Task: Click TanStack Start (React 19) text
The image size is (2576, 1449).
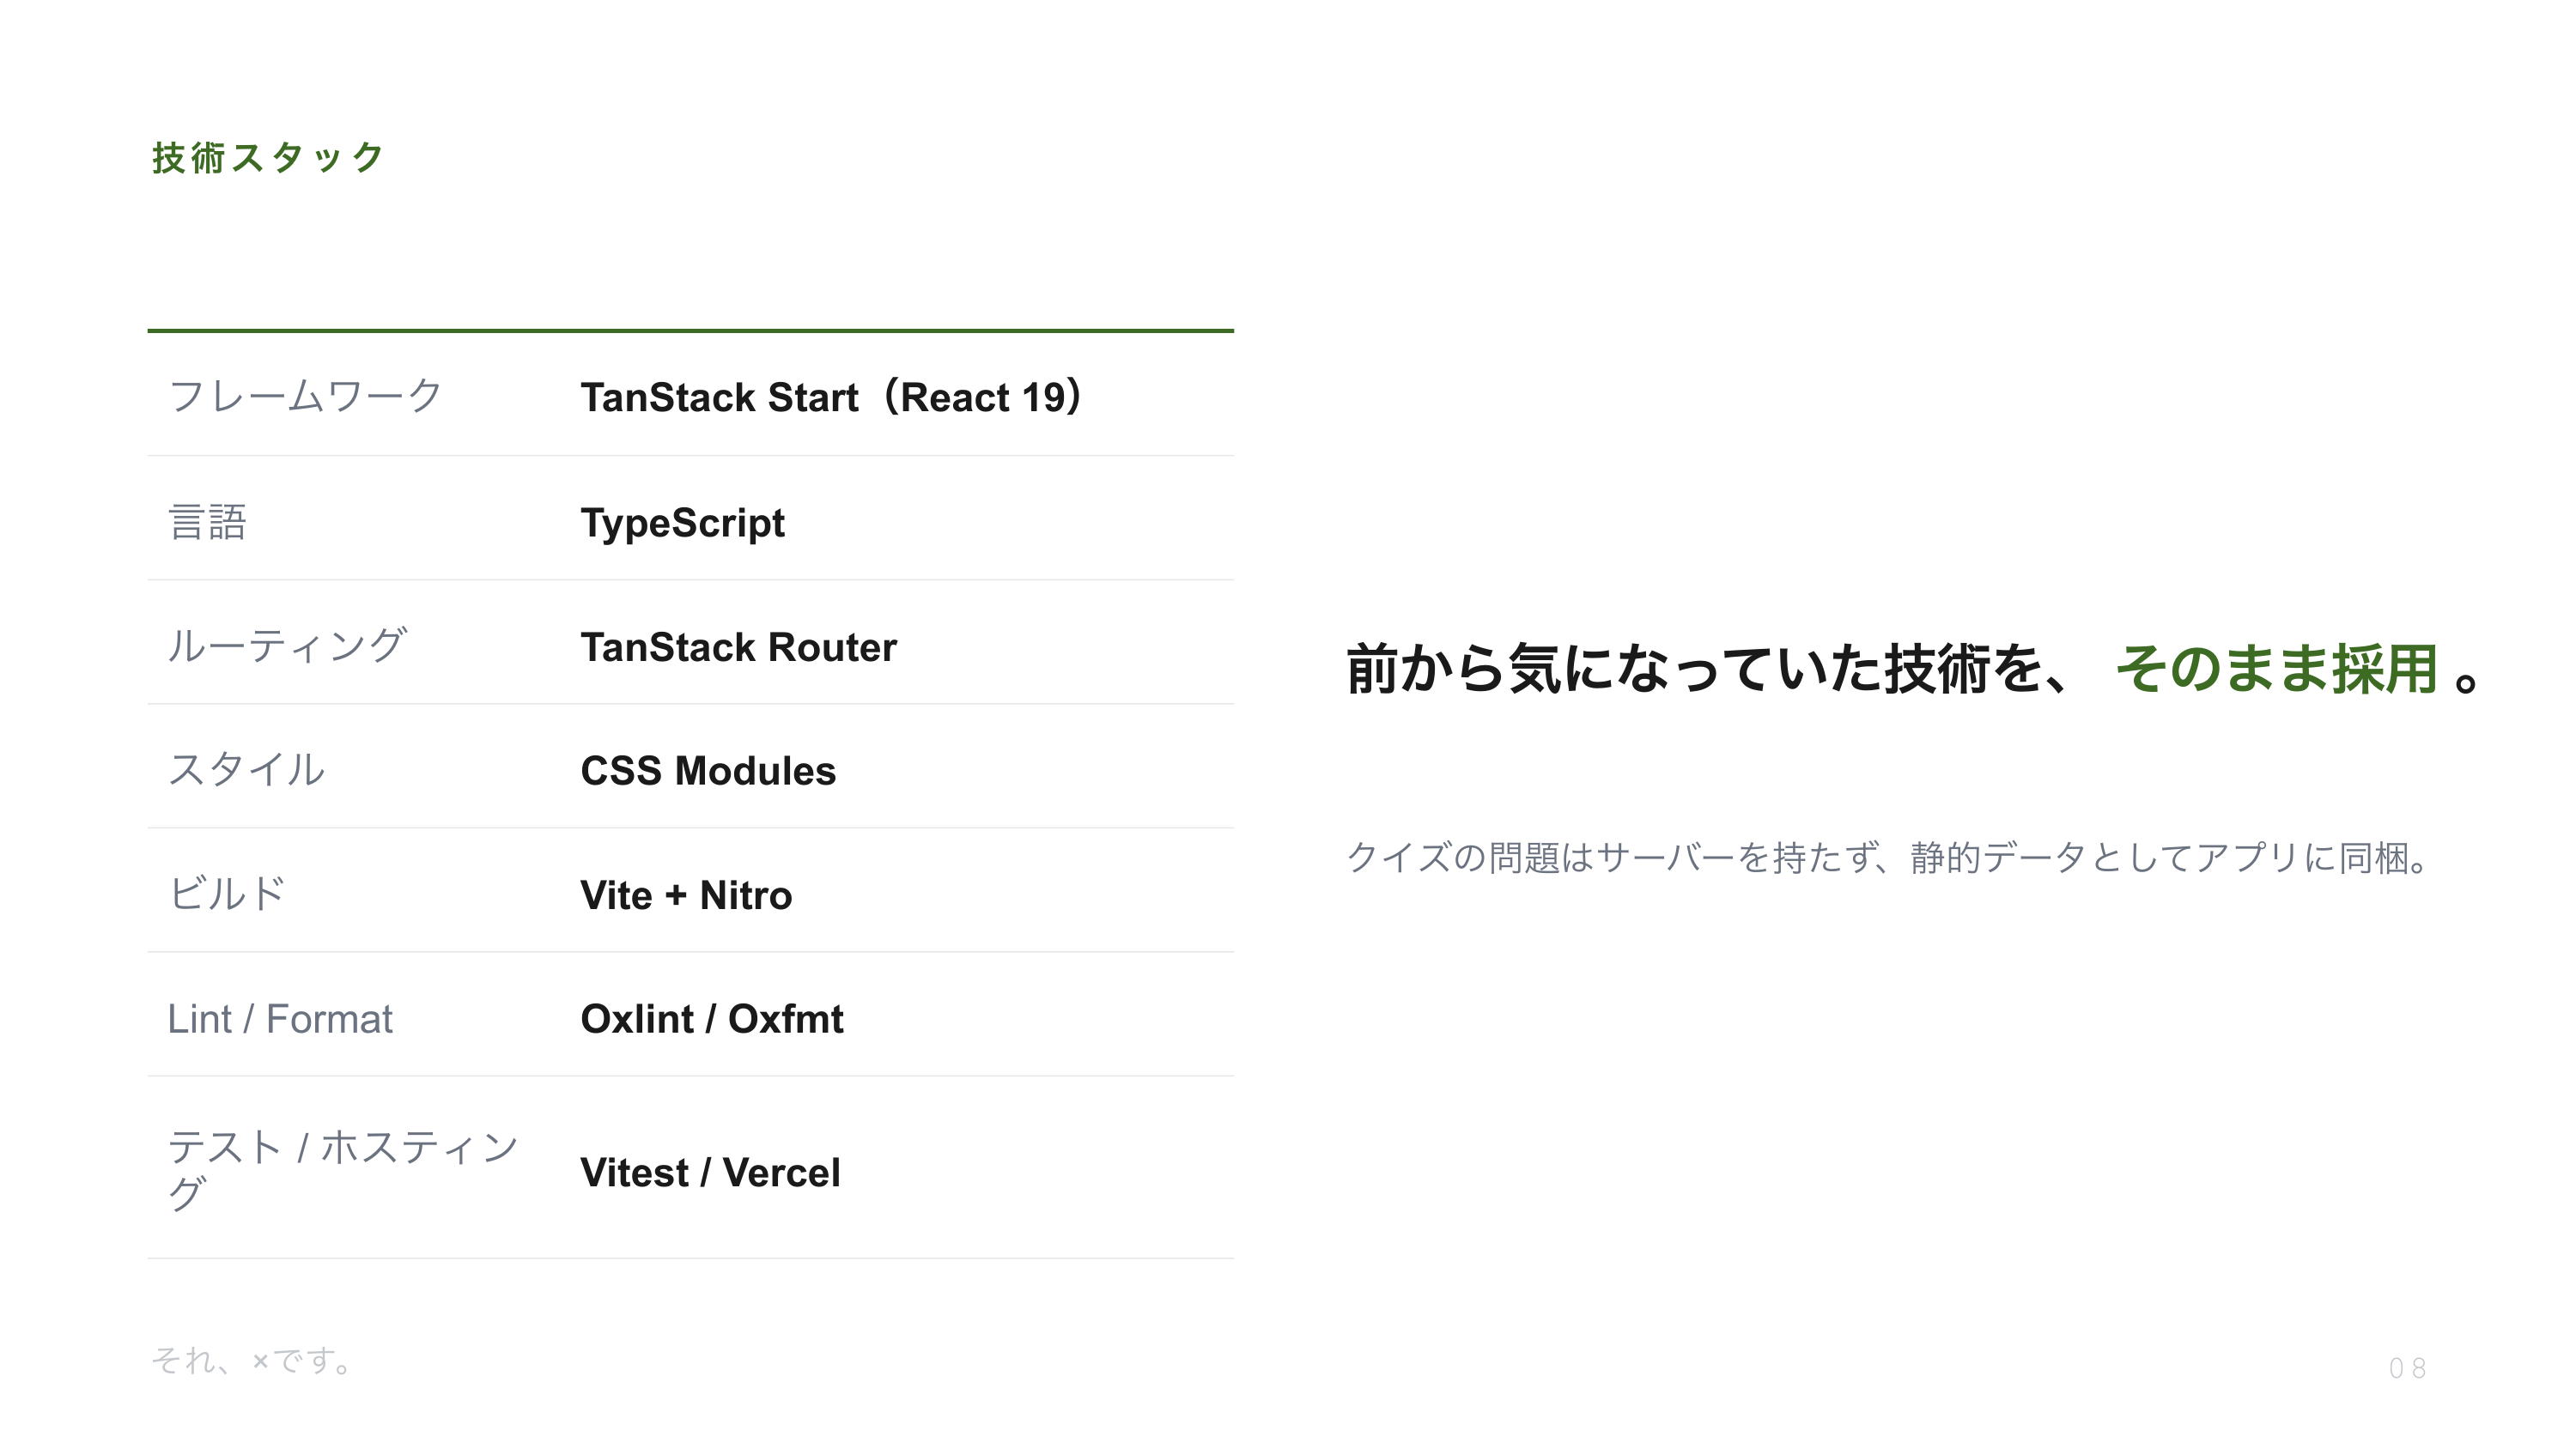Action: tap(831, 397)
